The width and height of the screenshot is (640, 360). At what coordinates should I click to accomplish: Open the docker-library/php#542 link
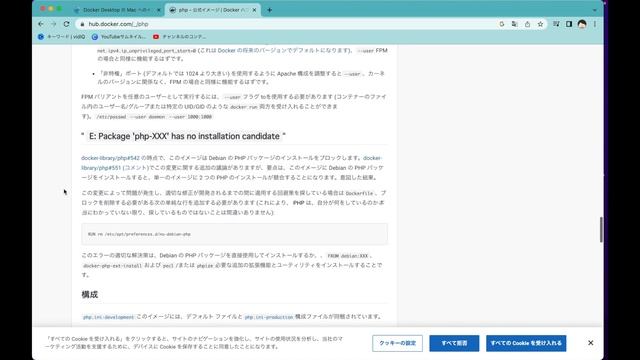point(110,158)
